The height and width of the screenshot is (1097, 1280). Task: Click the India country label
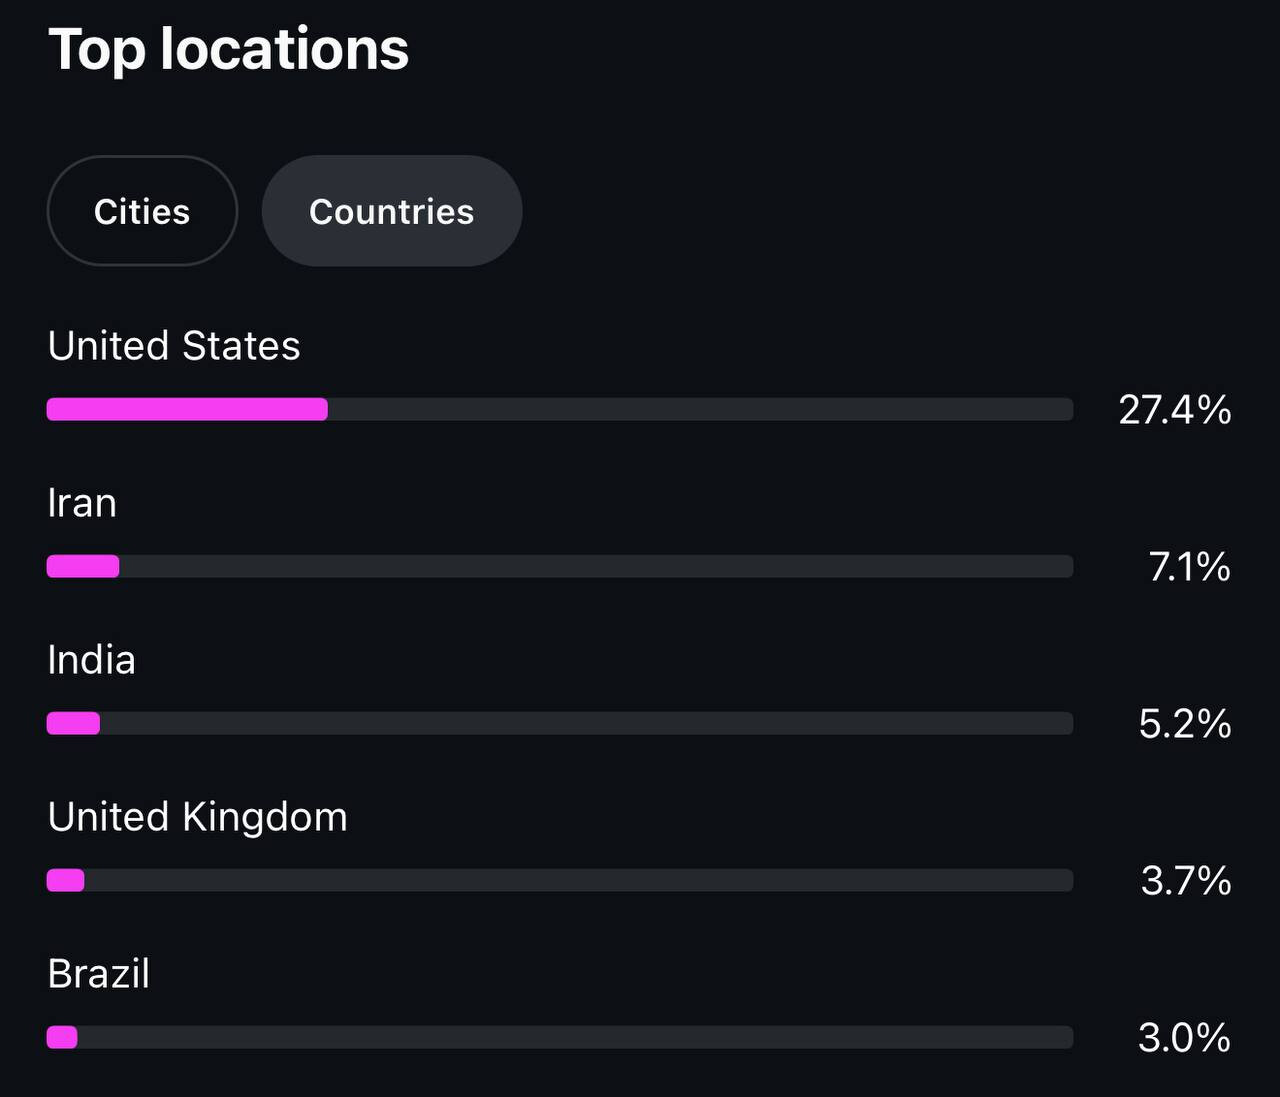click(91, 660)
